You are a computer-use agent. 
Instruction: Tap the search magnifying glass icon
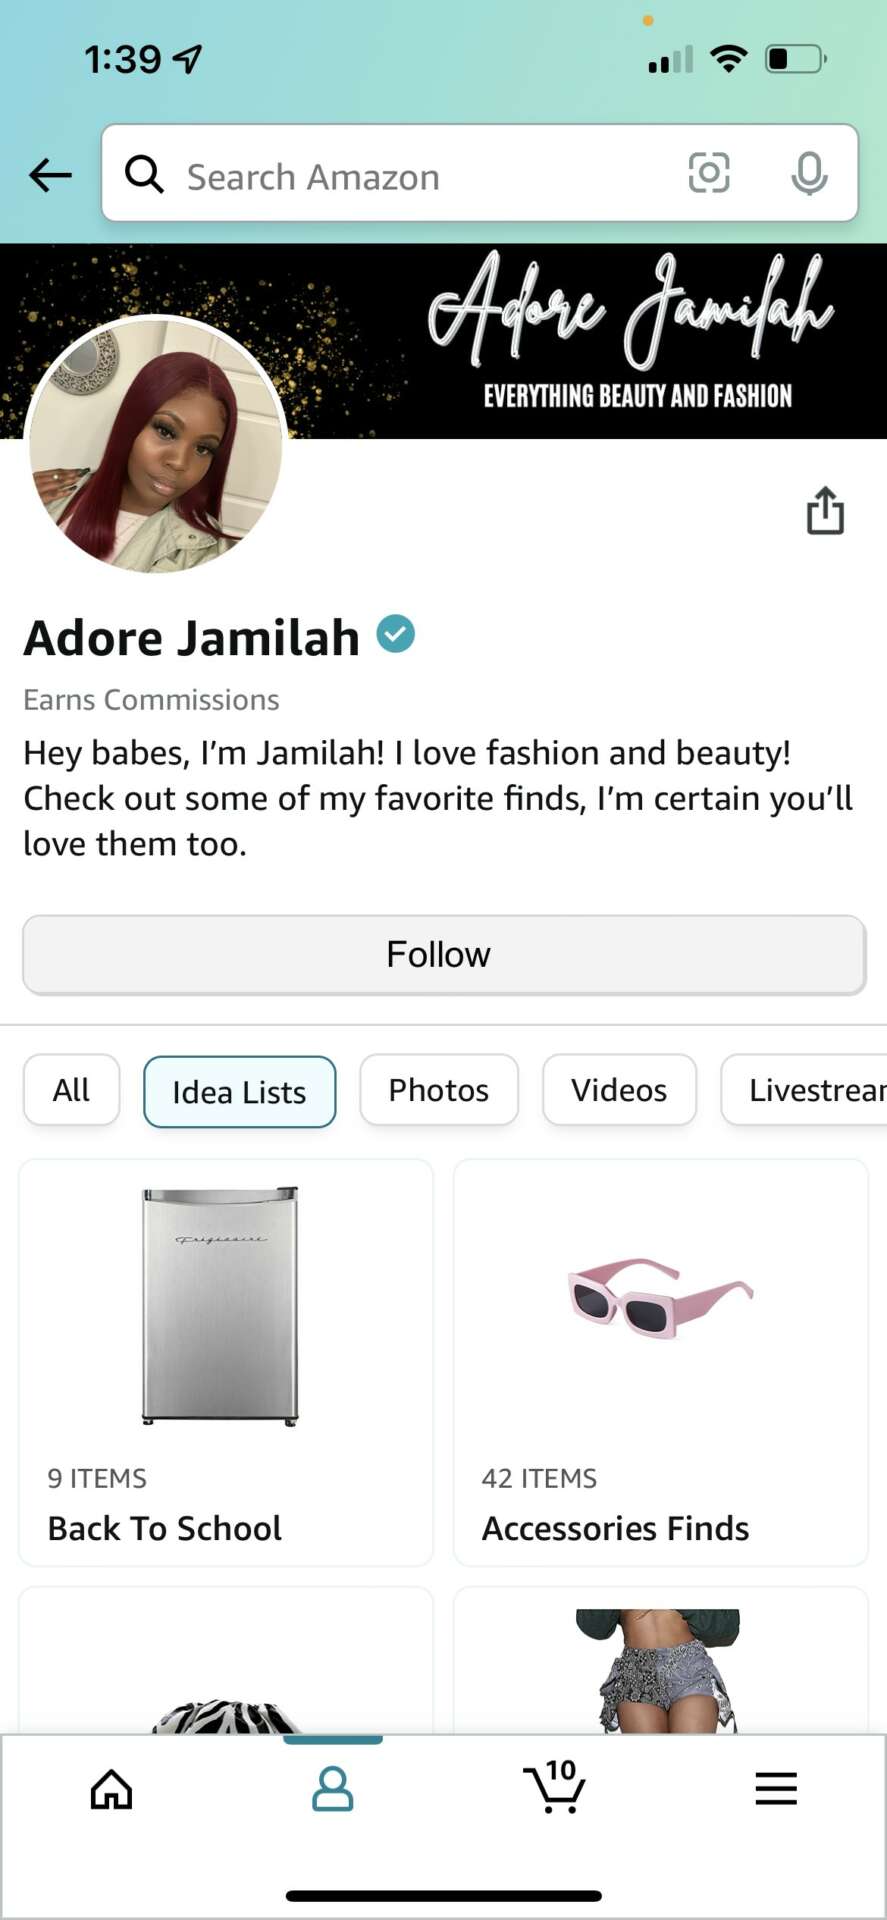[145, 174]
